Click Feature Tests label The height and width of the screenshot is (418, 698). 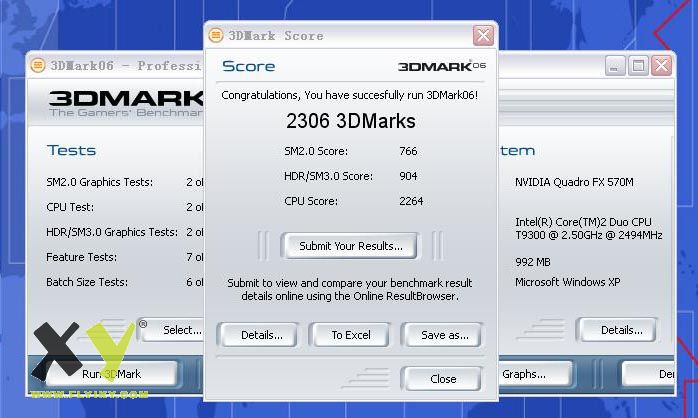tap(81, 257)
